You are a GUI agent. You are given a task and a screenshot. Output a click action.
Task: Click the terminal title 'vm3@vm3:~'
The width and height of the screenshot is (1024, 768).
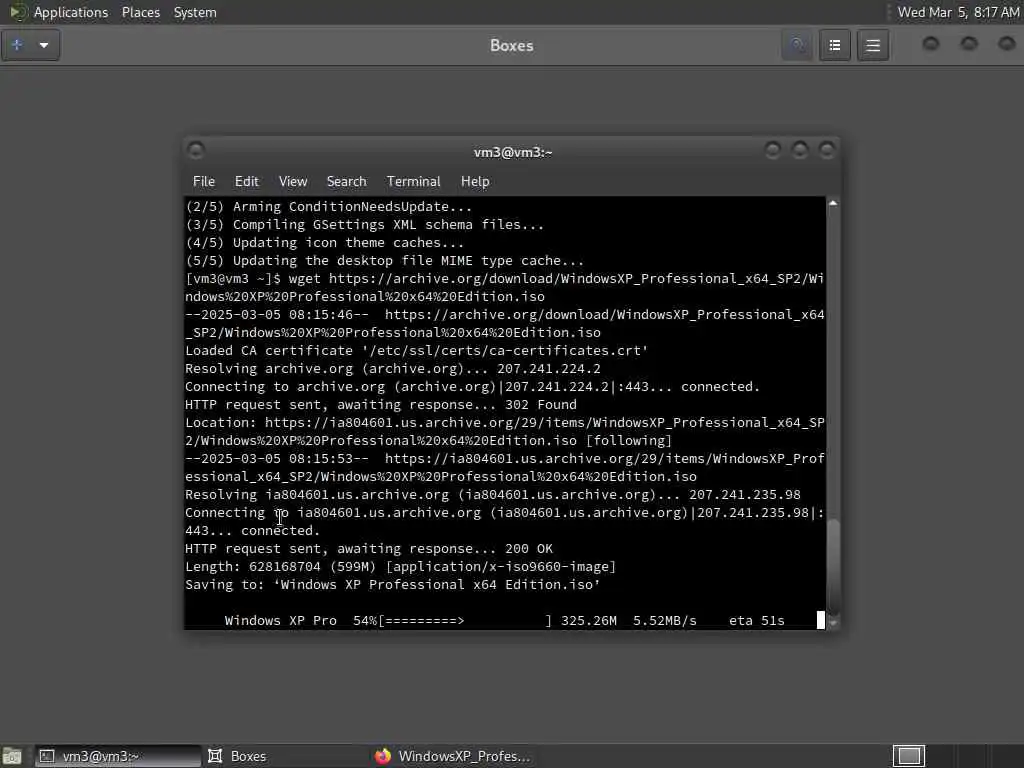[x=513, y=152]
